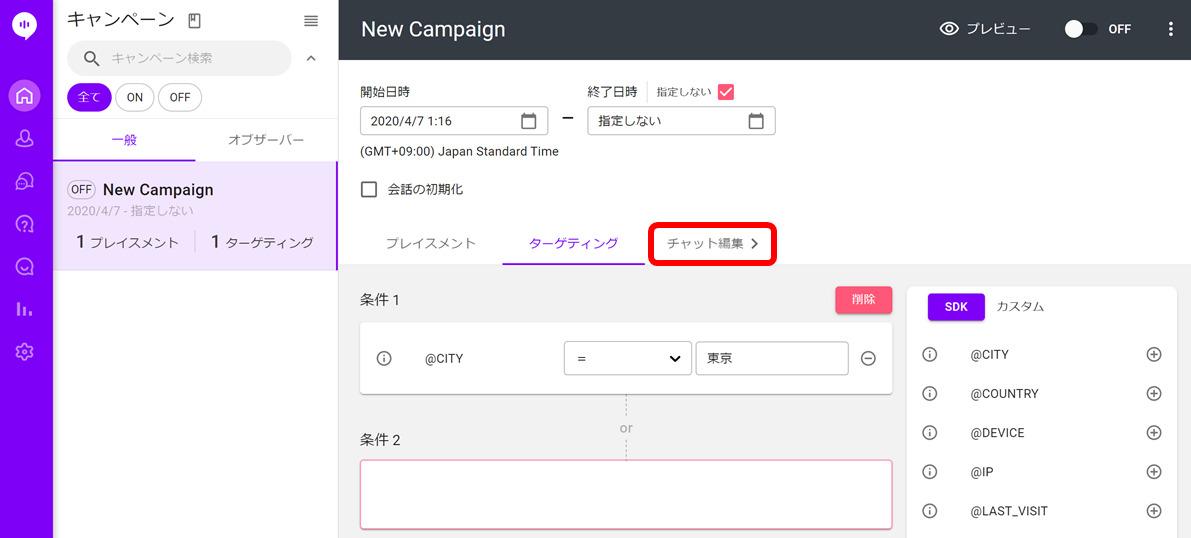Add @CITY variable with plus icon

point(1154,354)
